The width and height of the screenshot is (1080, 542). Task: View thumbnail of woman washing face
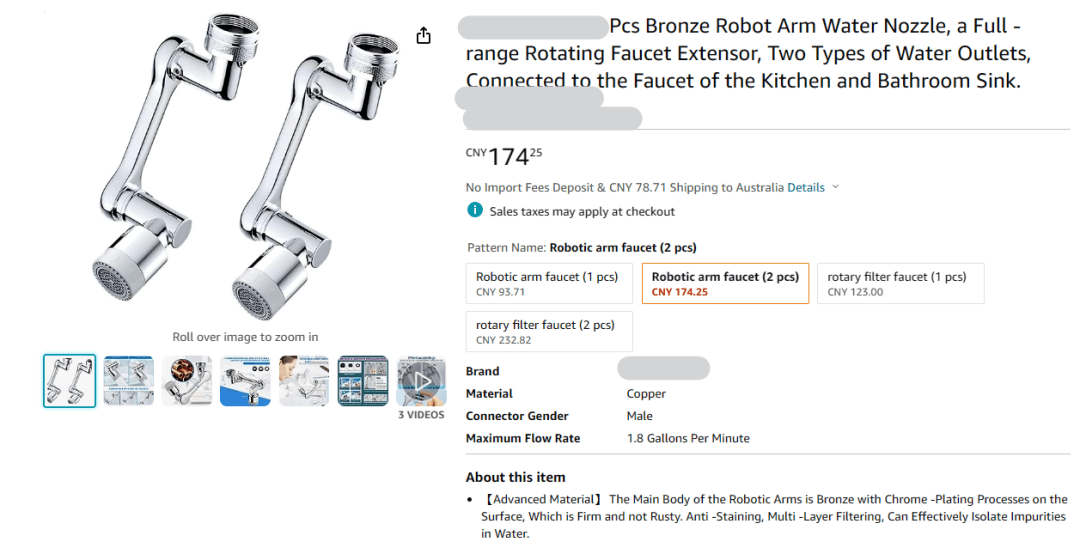click(x=304, y=381)
